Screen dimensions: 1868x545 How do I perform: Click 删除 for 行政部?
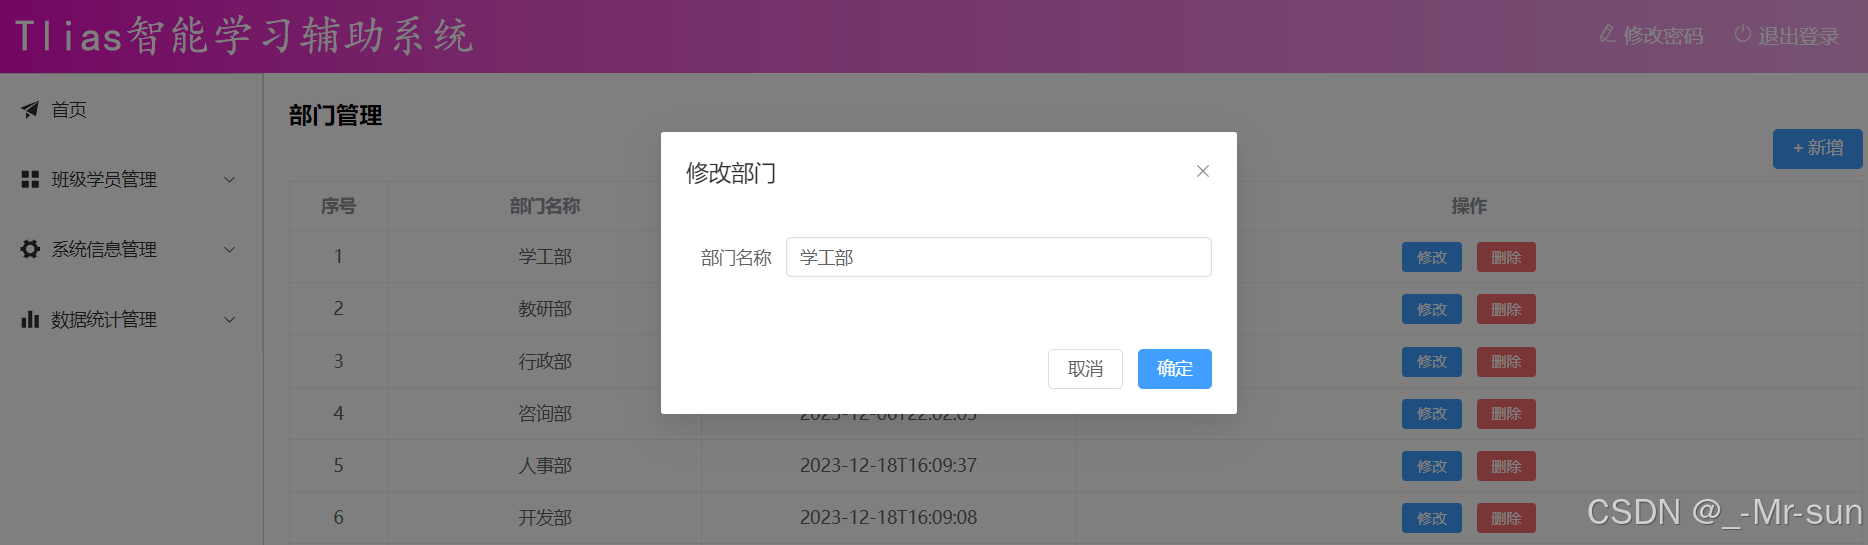tap(1506, 361)
